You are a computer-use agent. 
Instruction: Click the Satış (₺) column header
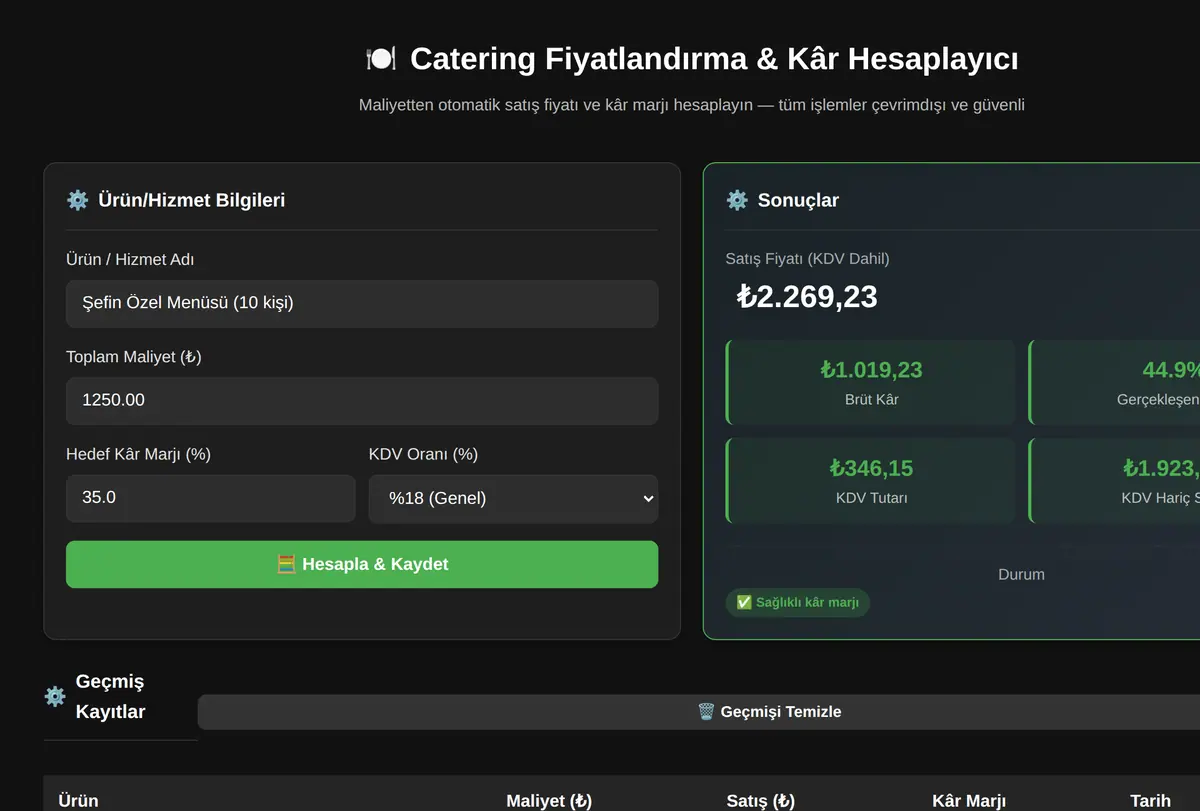[761, 801]
